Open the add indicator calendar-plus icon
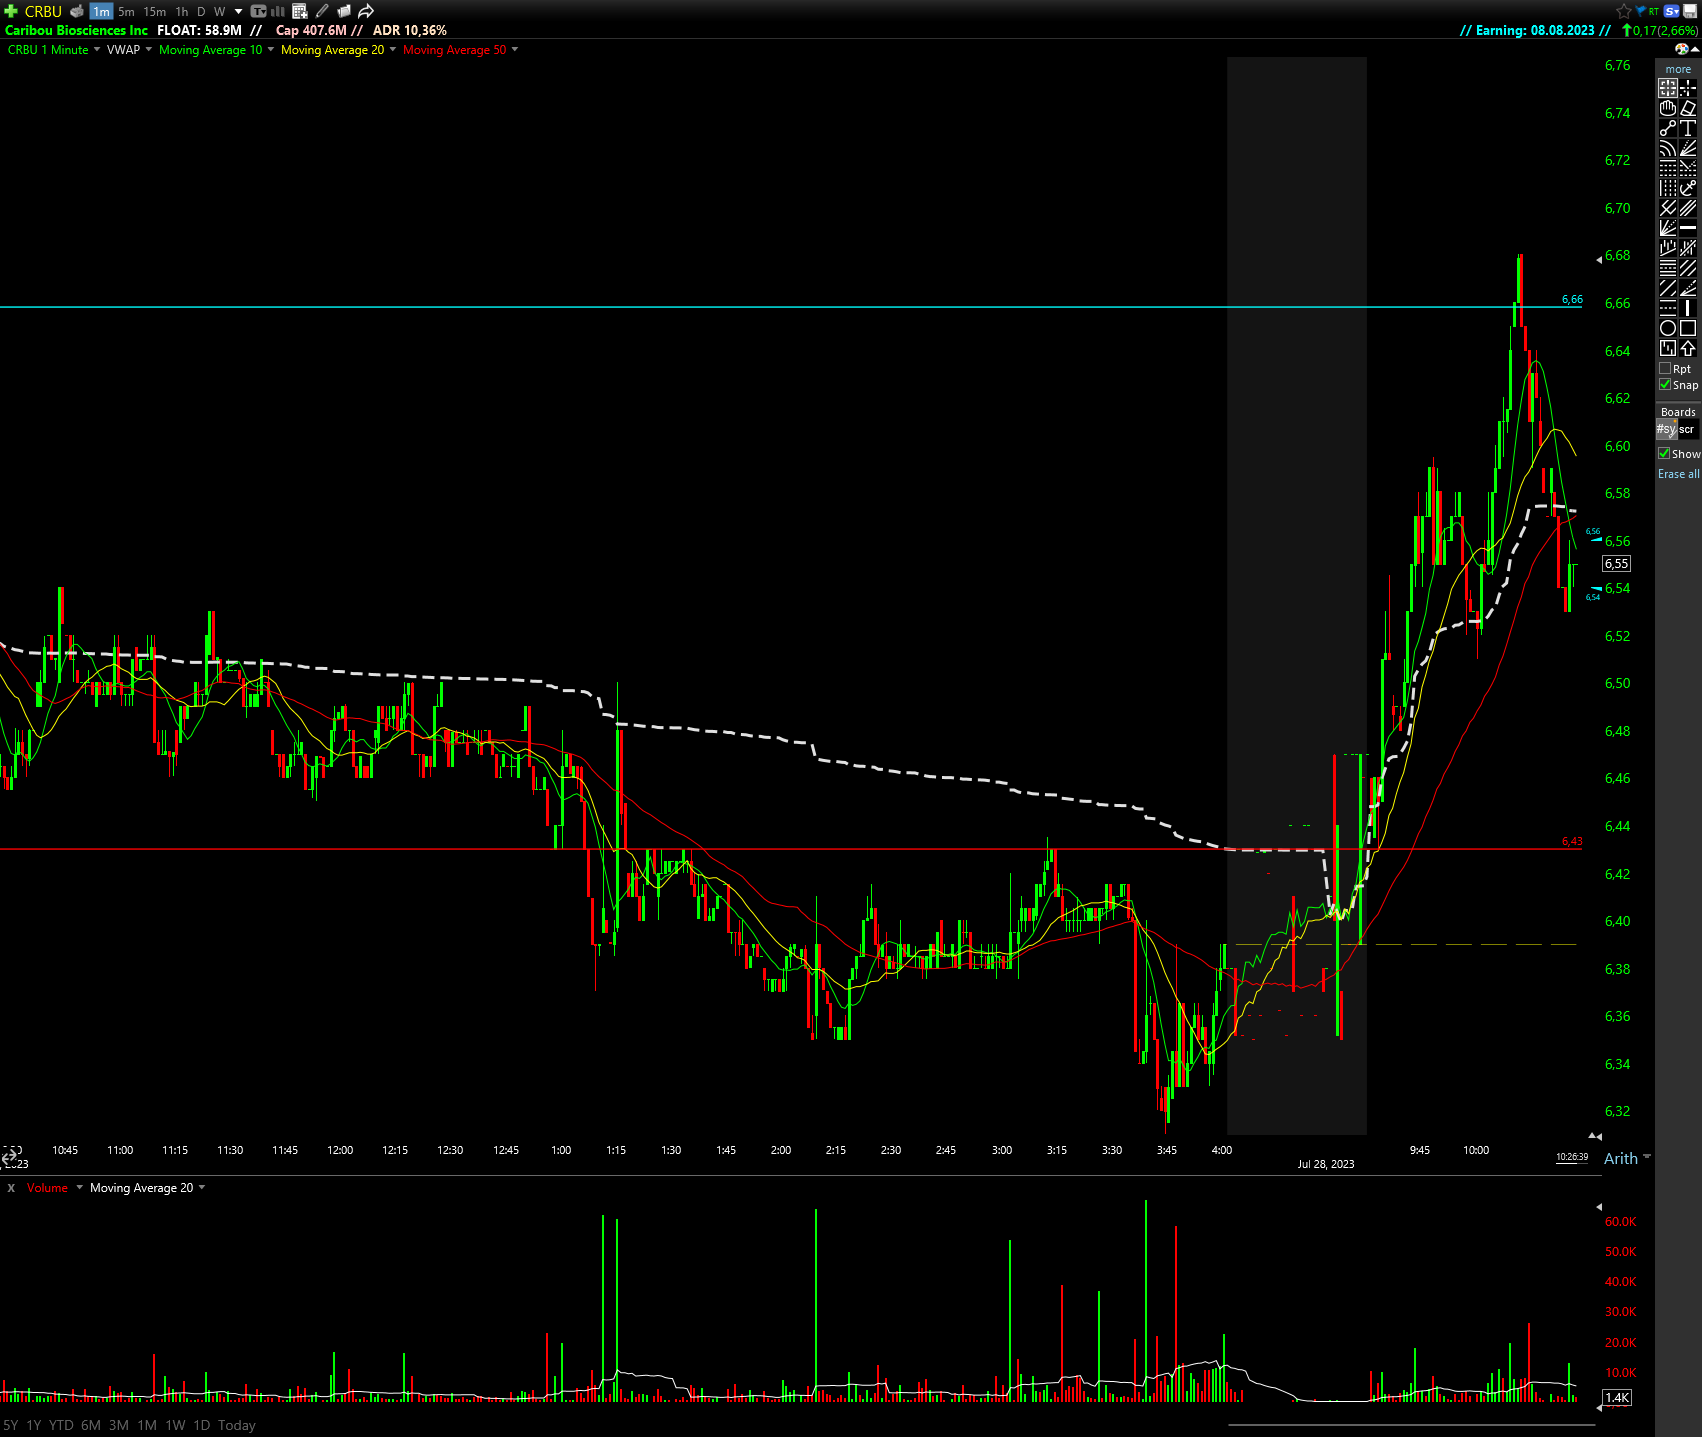This screenshot has height=1437, width=1702. (299, 11)
